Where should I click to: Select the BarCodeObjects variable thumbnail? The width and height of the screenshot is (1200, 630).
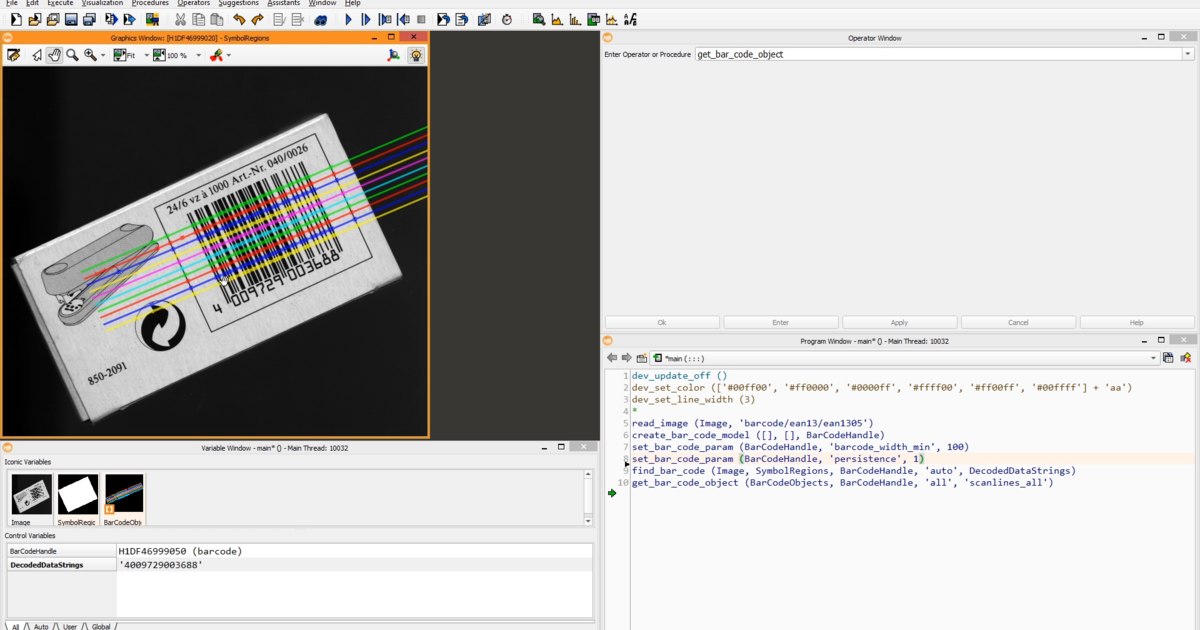[124, 499]
